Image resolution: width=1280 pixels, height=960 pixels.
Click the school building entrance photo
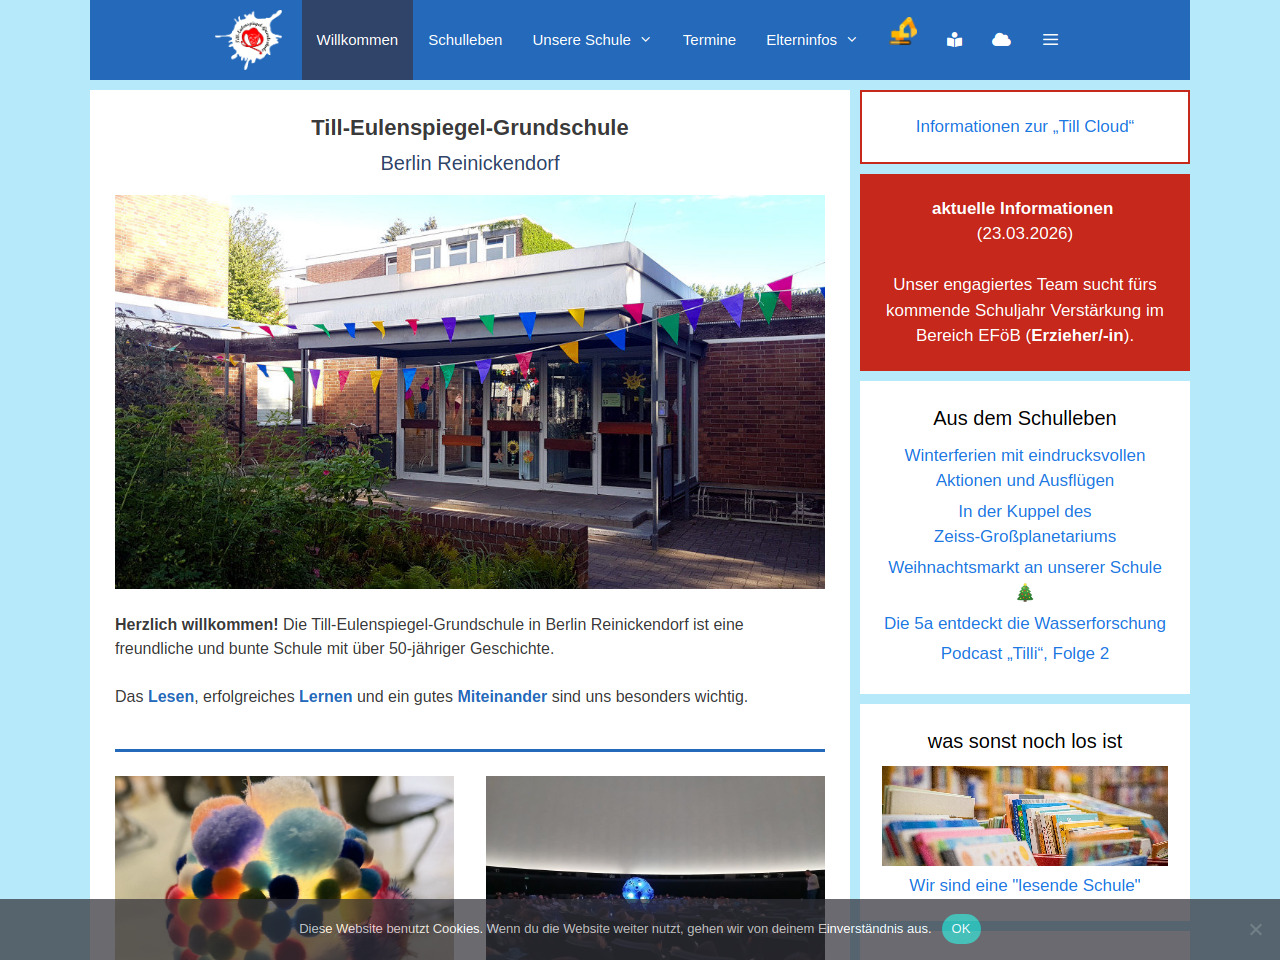(469, 391)
